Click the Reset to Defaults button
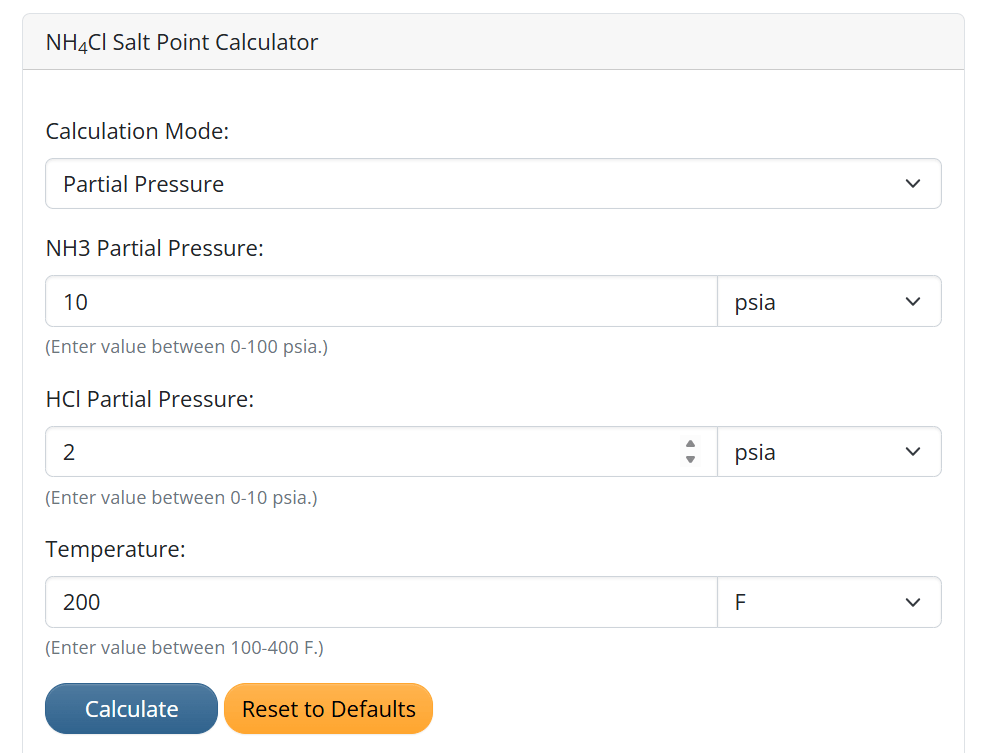981x753 pixels. (328, 709)
